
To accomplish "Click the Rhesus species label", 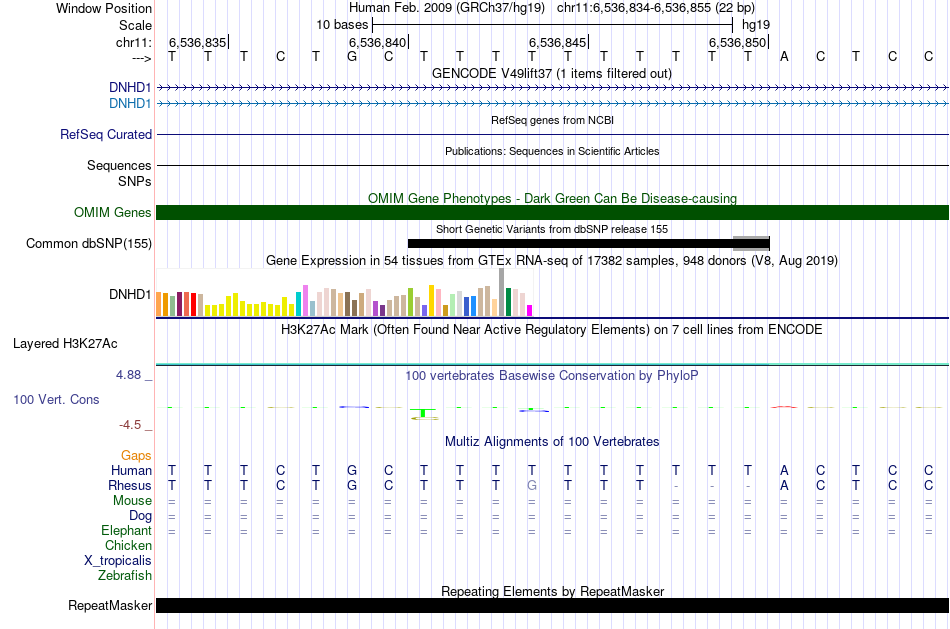I will coord(130,486).
